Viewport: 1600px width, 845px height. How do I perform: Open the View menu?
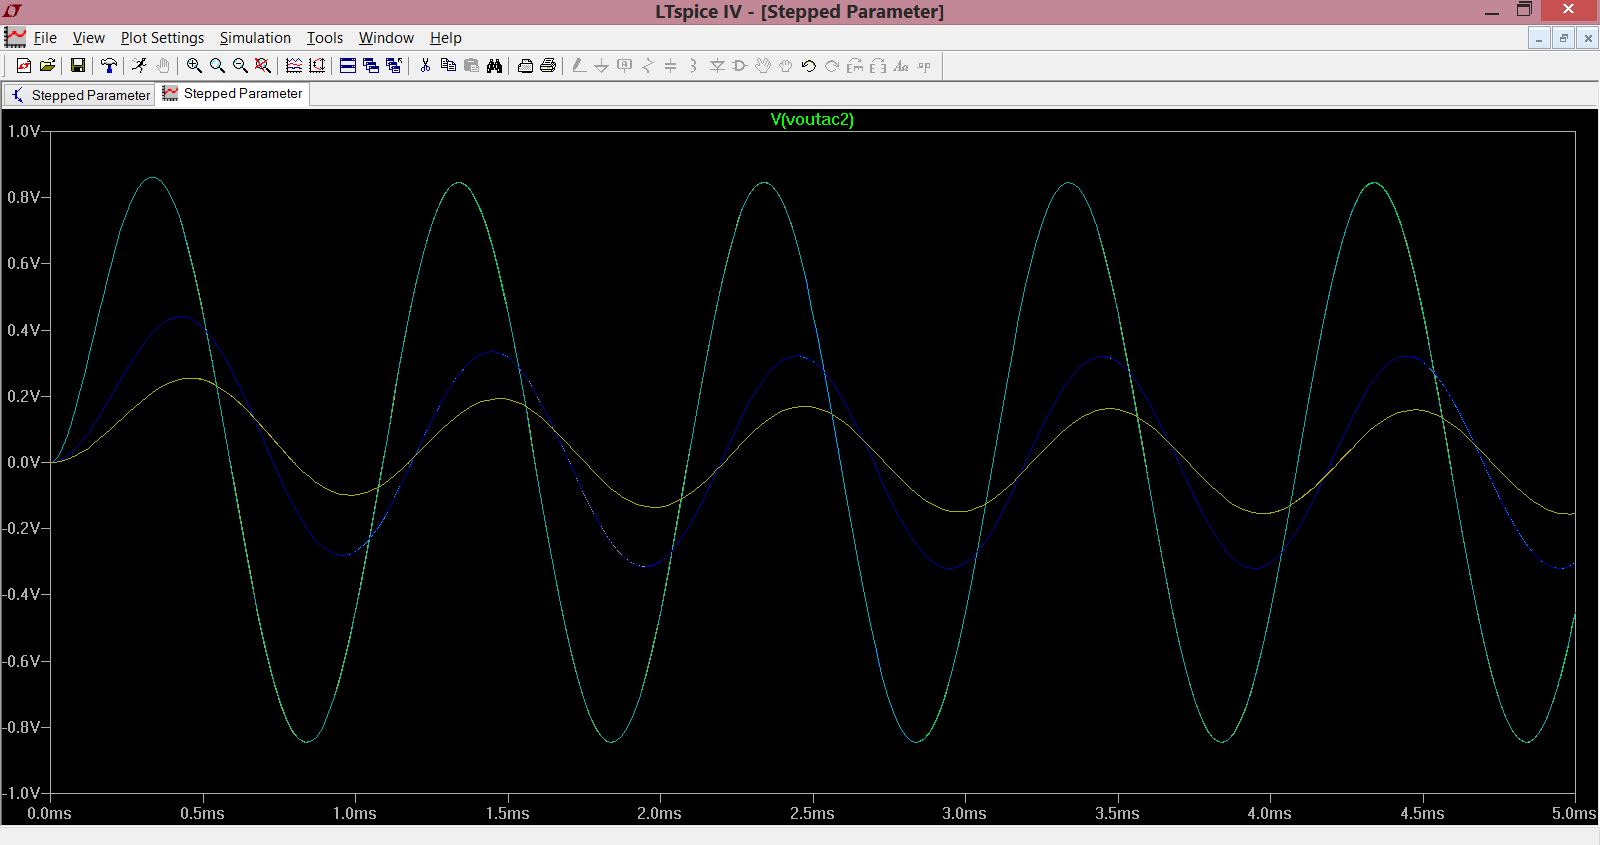pyautogui.click(x=89, y=38)
